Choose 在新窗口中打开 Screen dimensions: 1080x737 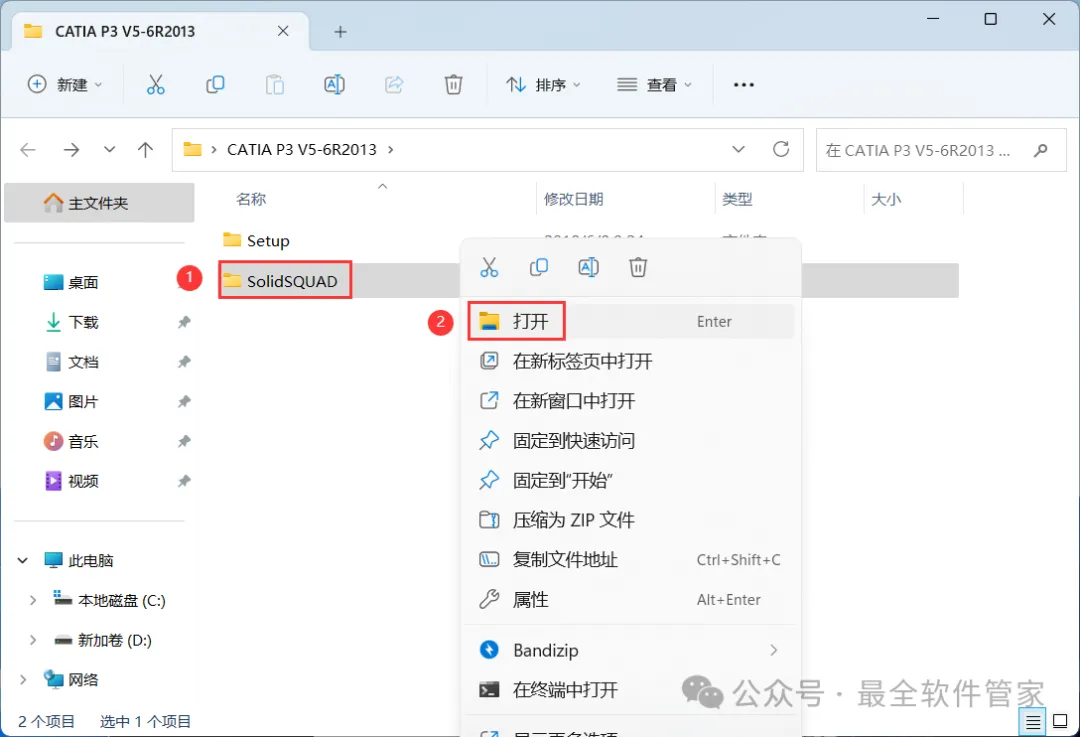[x=630, y=401]
